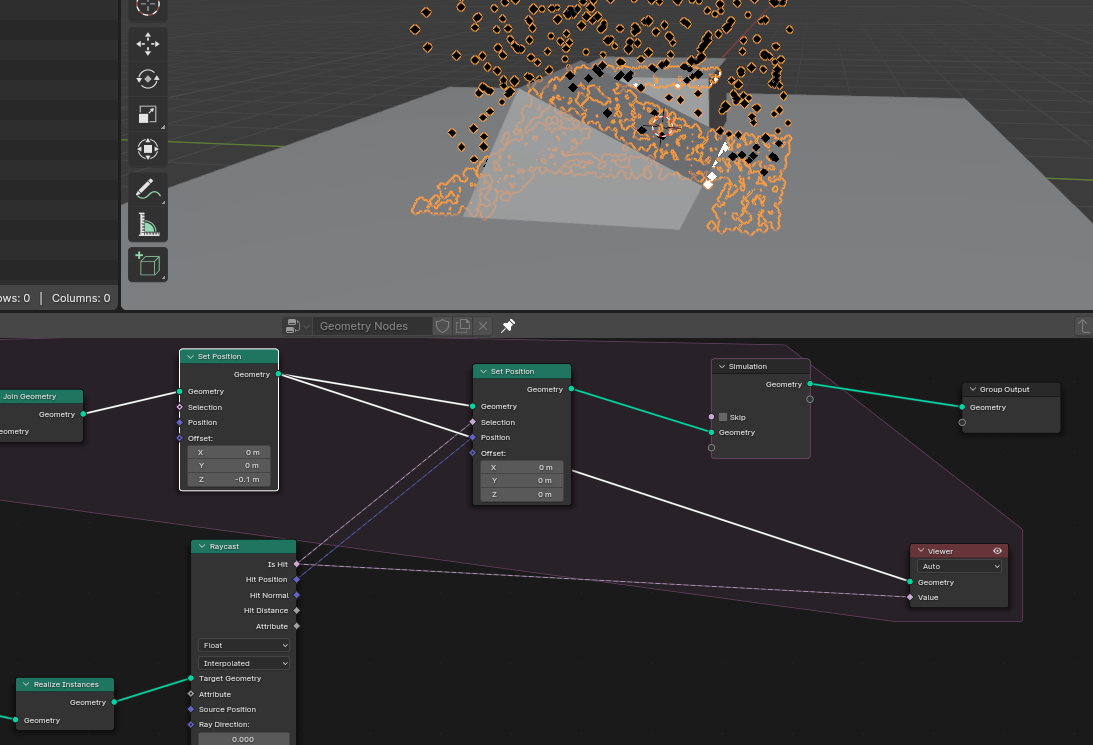The width and height of the screenshot is (1093, 745).
Task: Collapse the Group Output node
Action: pyautogui.click(x=972, y=389)
